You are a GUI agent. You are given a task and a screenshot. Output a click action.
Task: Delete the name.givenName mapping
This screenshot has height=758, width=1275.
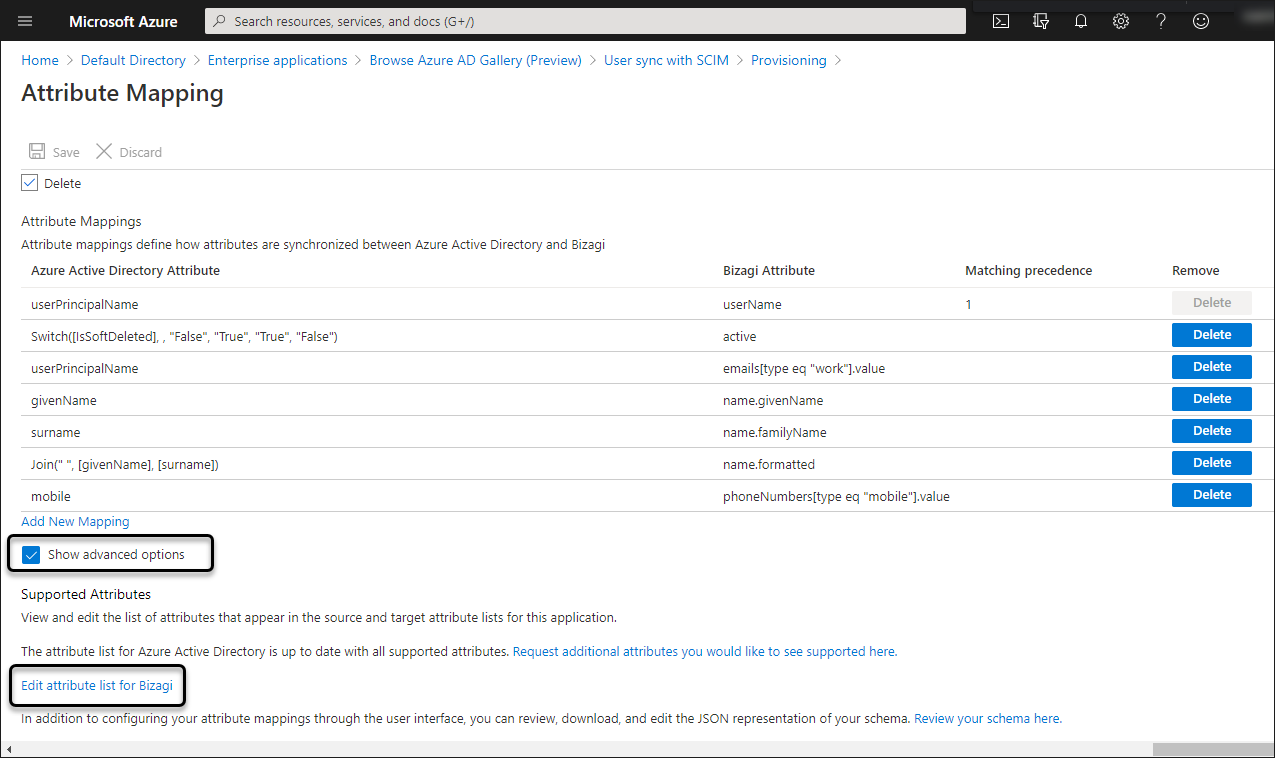(x=1212, y=399)
